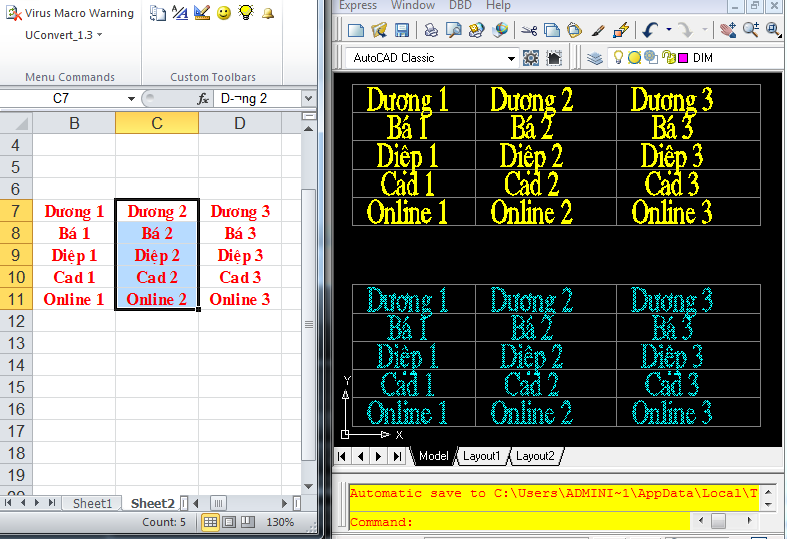Image resolution: width=787 pixels, height=539 pixels.
Task: Select cell D7 containing Dương 3
Action: pyautogui.click(x=240, y=211)
